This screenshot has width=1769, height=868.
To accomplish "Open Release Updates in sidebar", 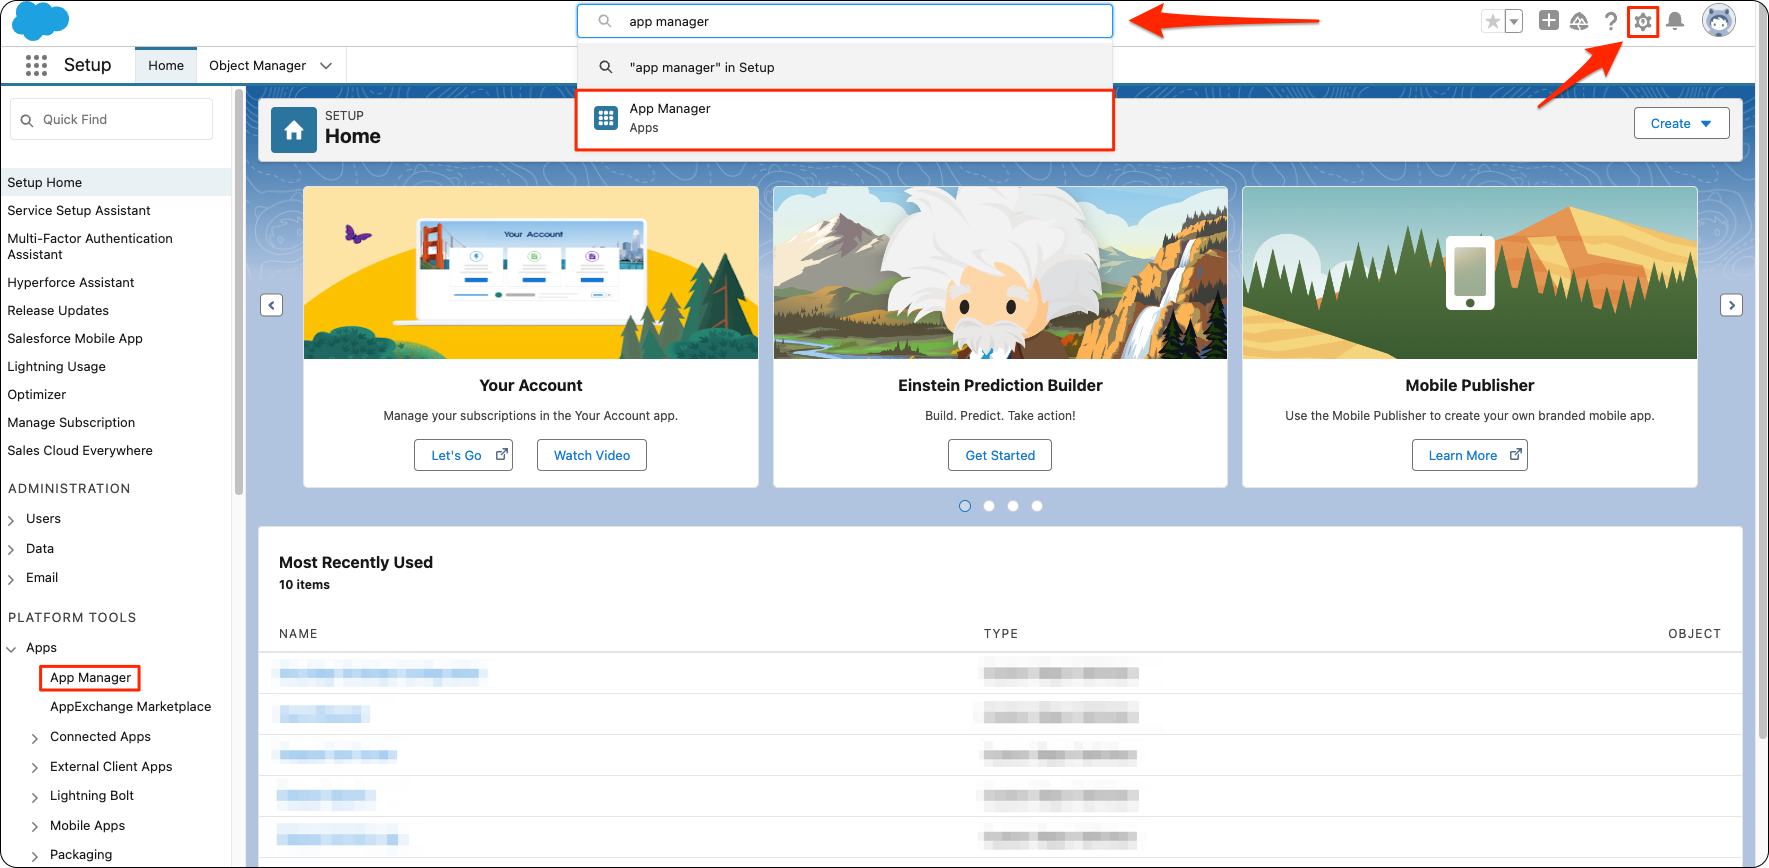I will pyautogui.click(x=58, y=310).
